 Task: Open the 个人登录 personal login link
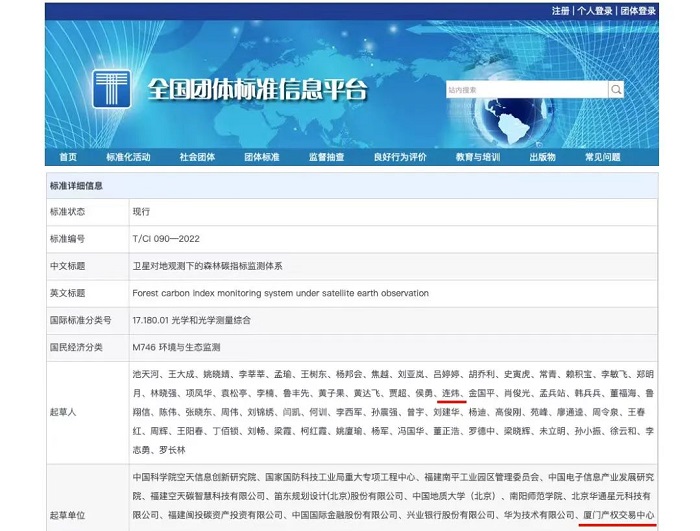coord(594,11)
